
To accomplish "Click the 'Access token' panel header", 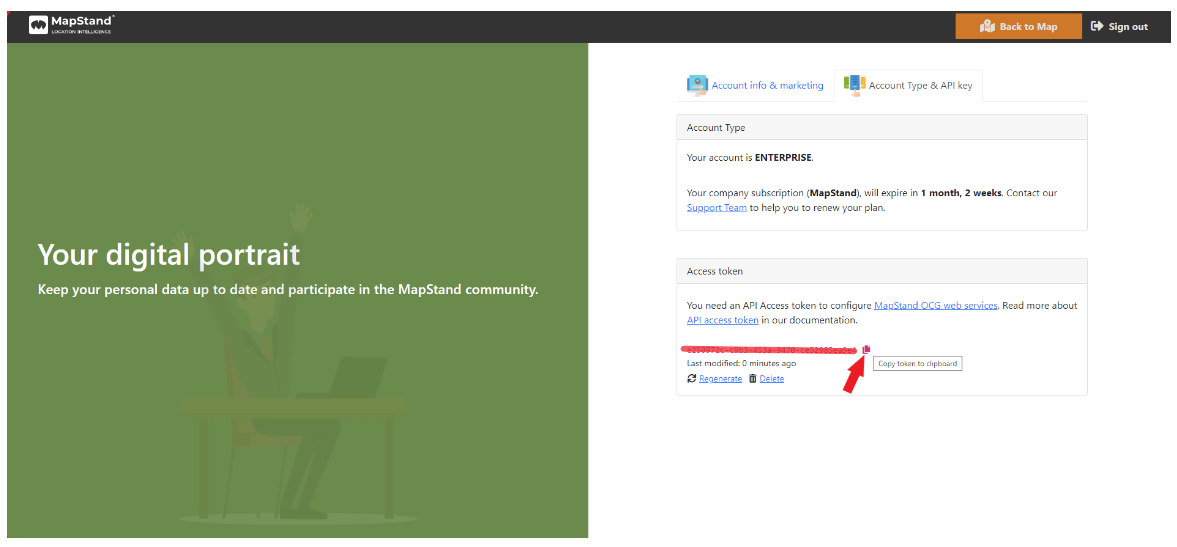I will point(881,272).
